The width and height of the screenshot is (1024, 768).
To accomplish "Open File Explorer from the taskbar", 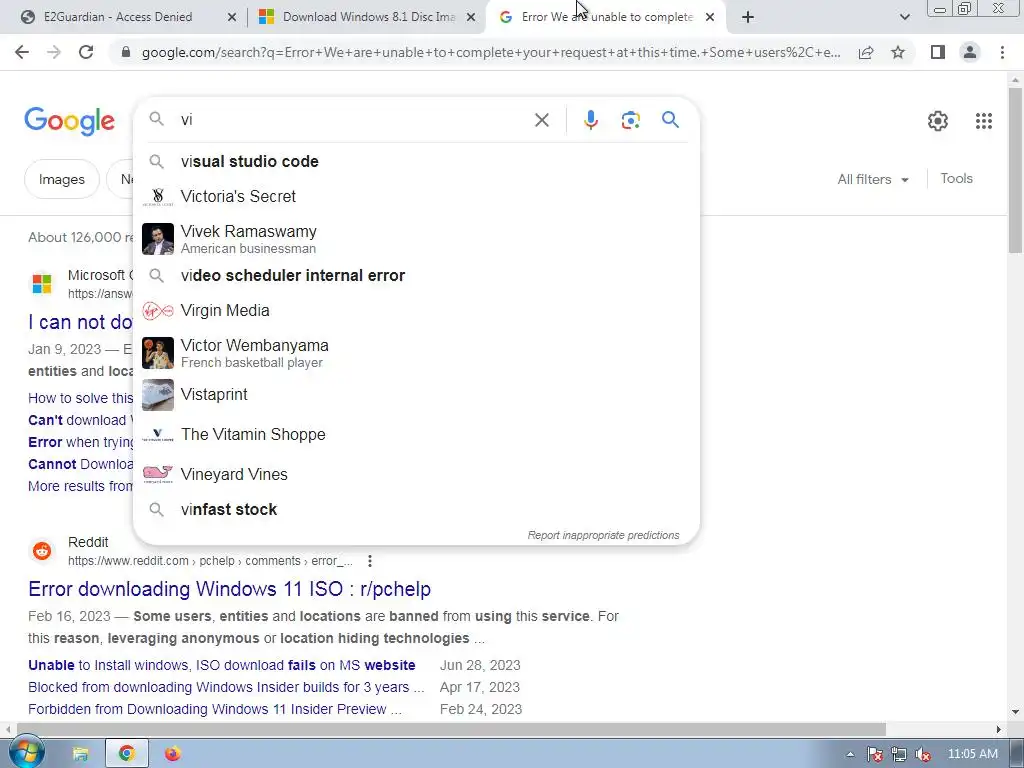I will pyautogui.click(x=80, y=754).
